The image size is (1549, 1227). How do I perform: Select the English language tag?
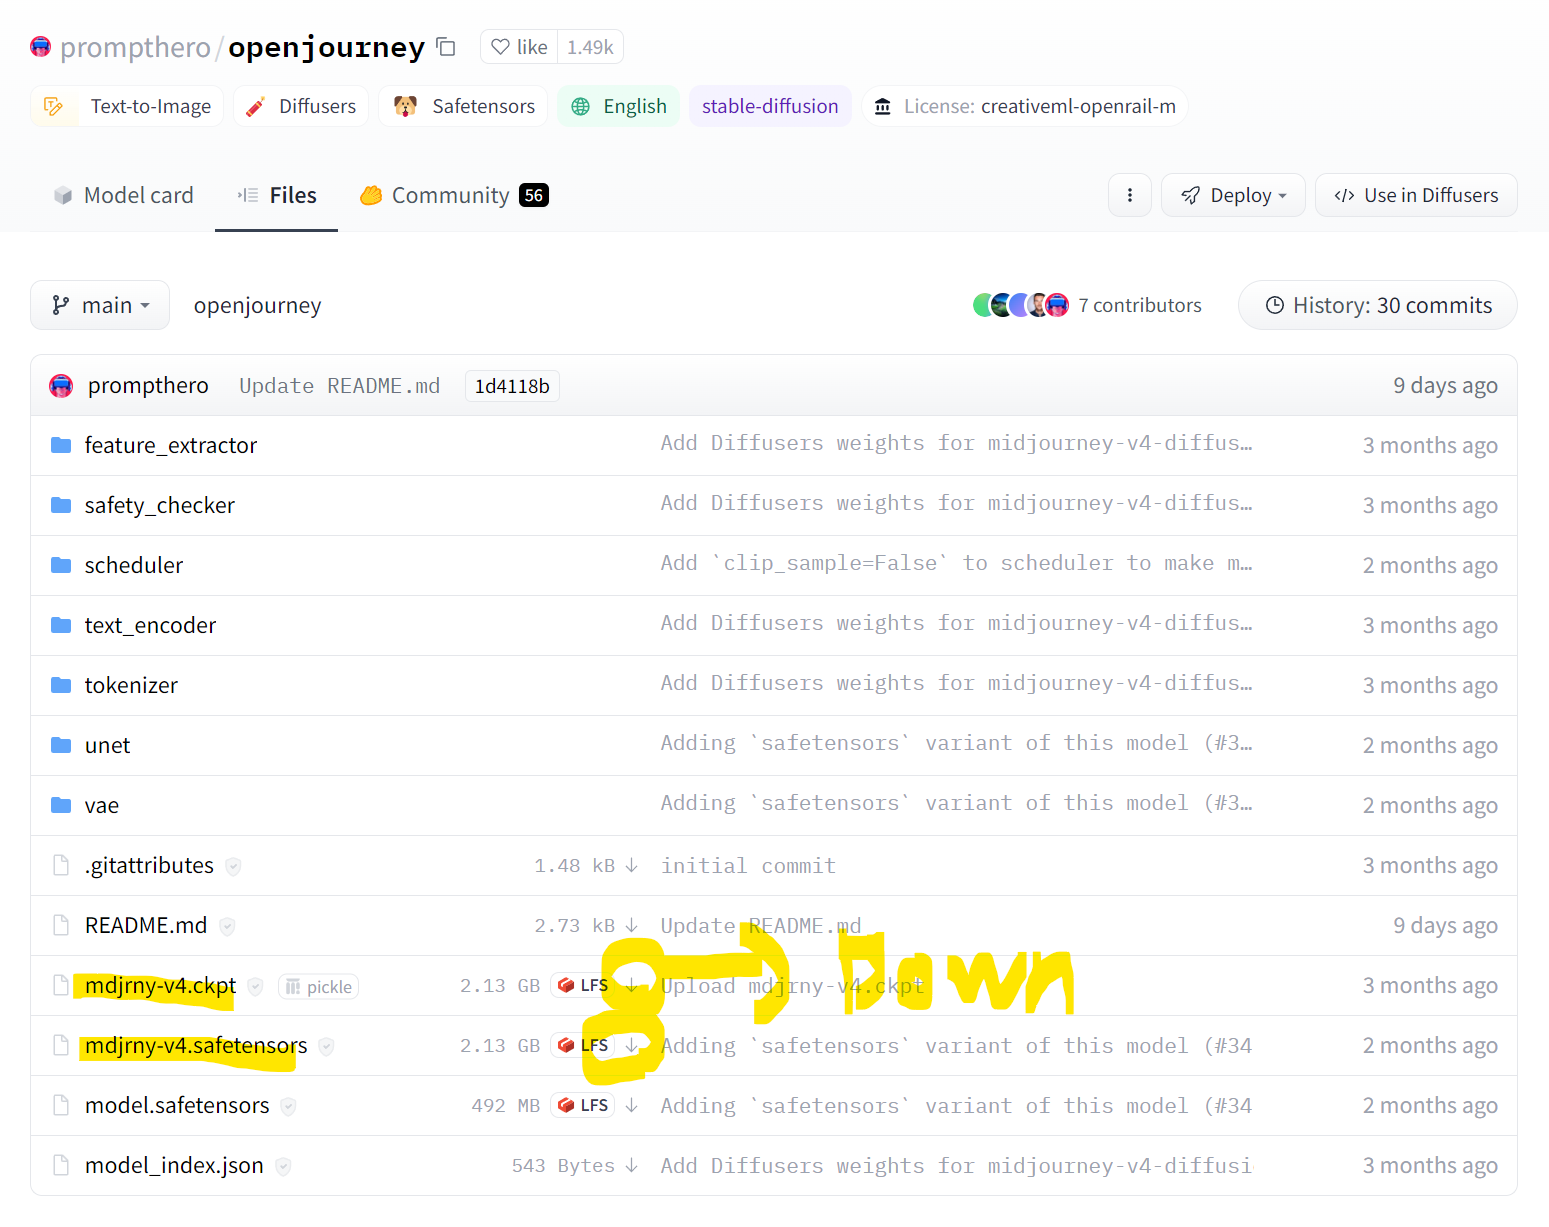coord(619,106)
